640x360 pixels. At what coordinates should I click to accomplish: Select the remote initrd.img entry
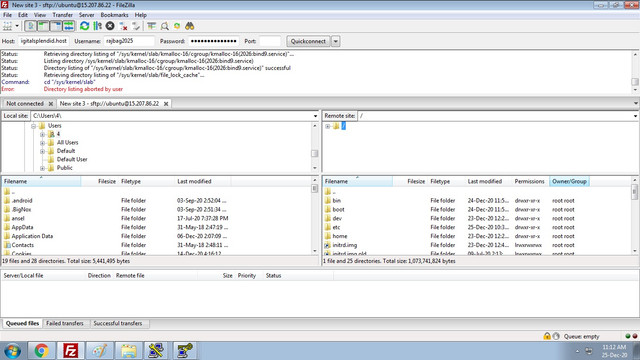pos(344,245)
